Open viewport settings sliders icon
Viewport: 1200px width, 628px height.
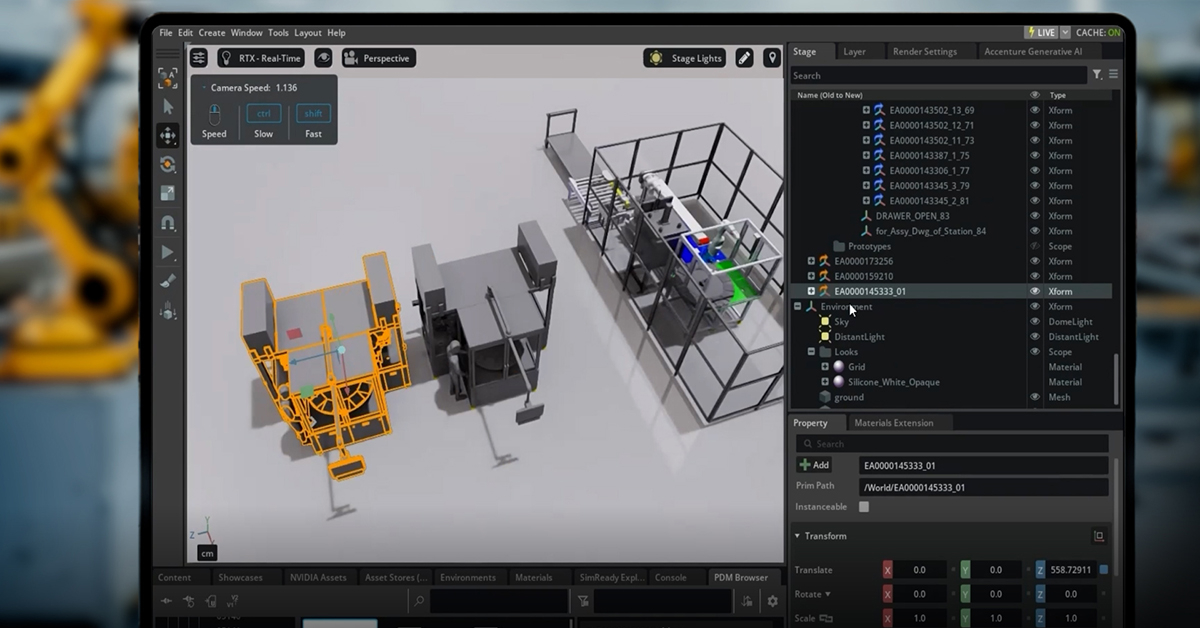[x=199, y=58]
